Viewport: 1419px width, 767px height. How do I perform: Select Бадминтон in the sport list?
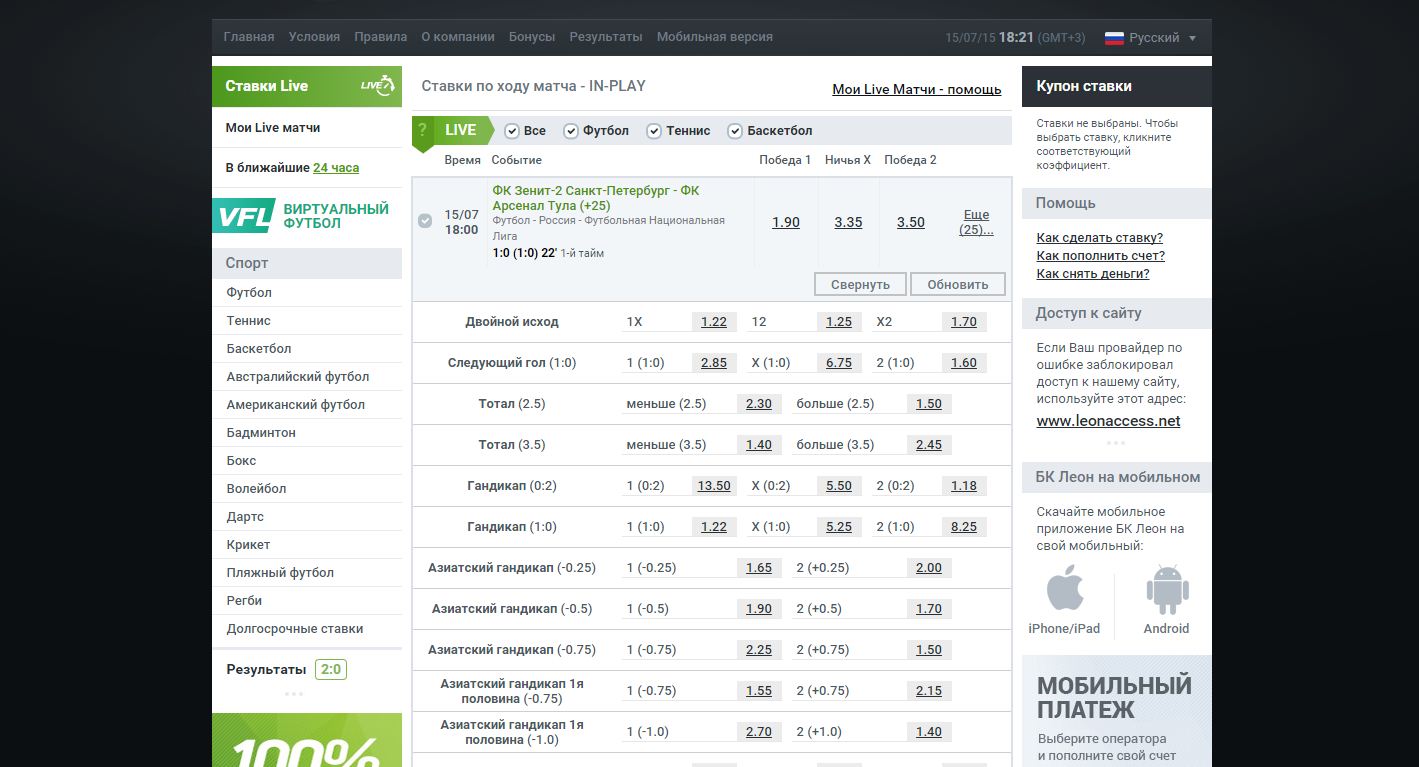click(261, 433)
